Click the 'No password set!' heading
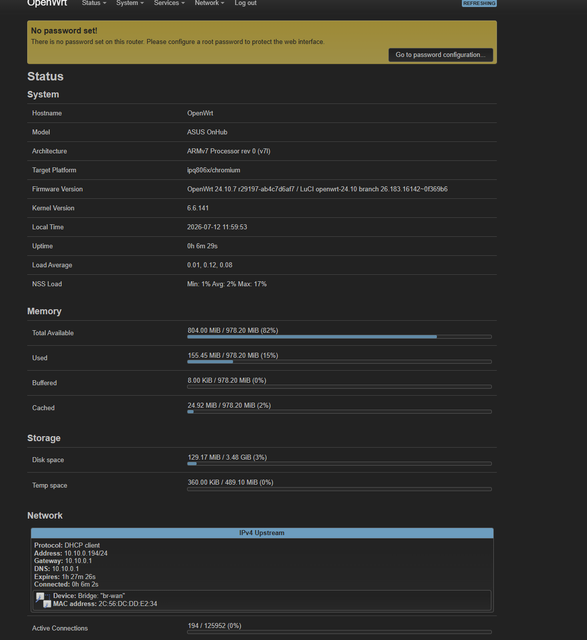 [x=64, y=31]
